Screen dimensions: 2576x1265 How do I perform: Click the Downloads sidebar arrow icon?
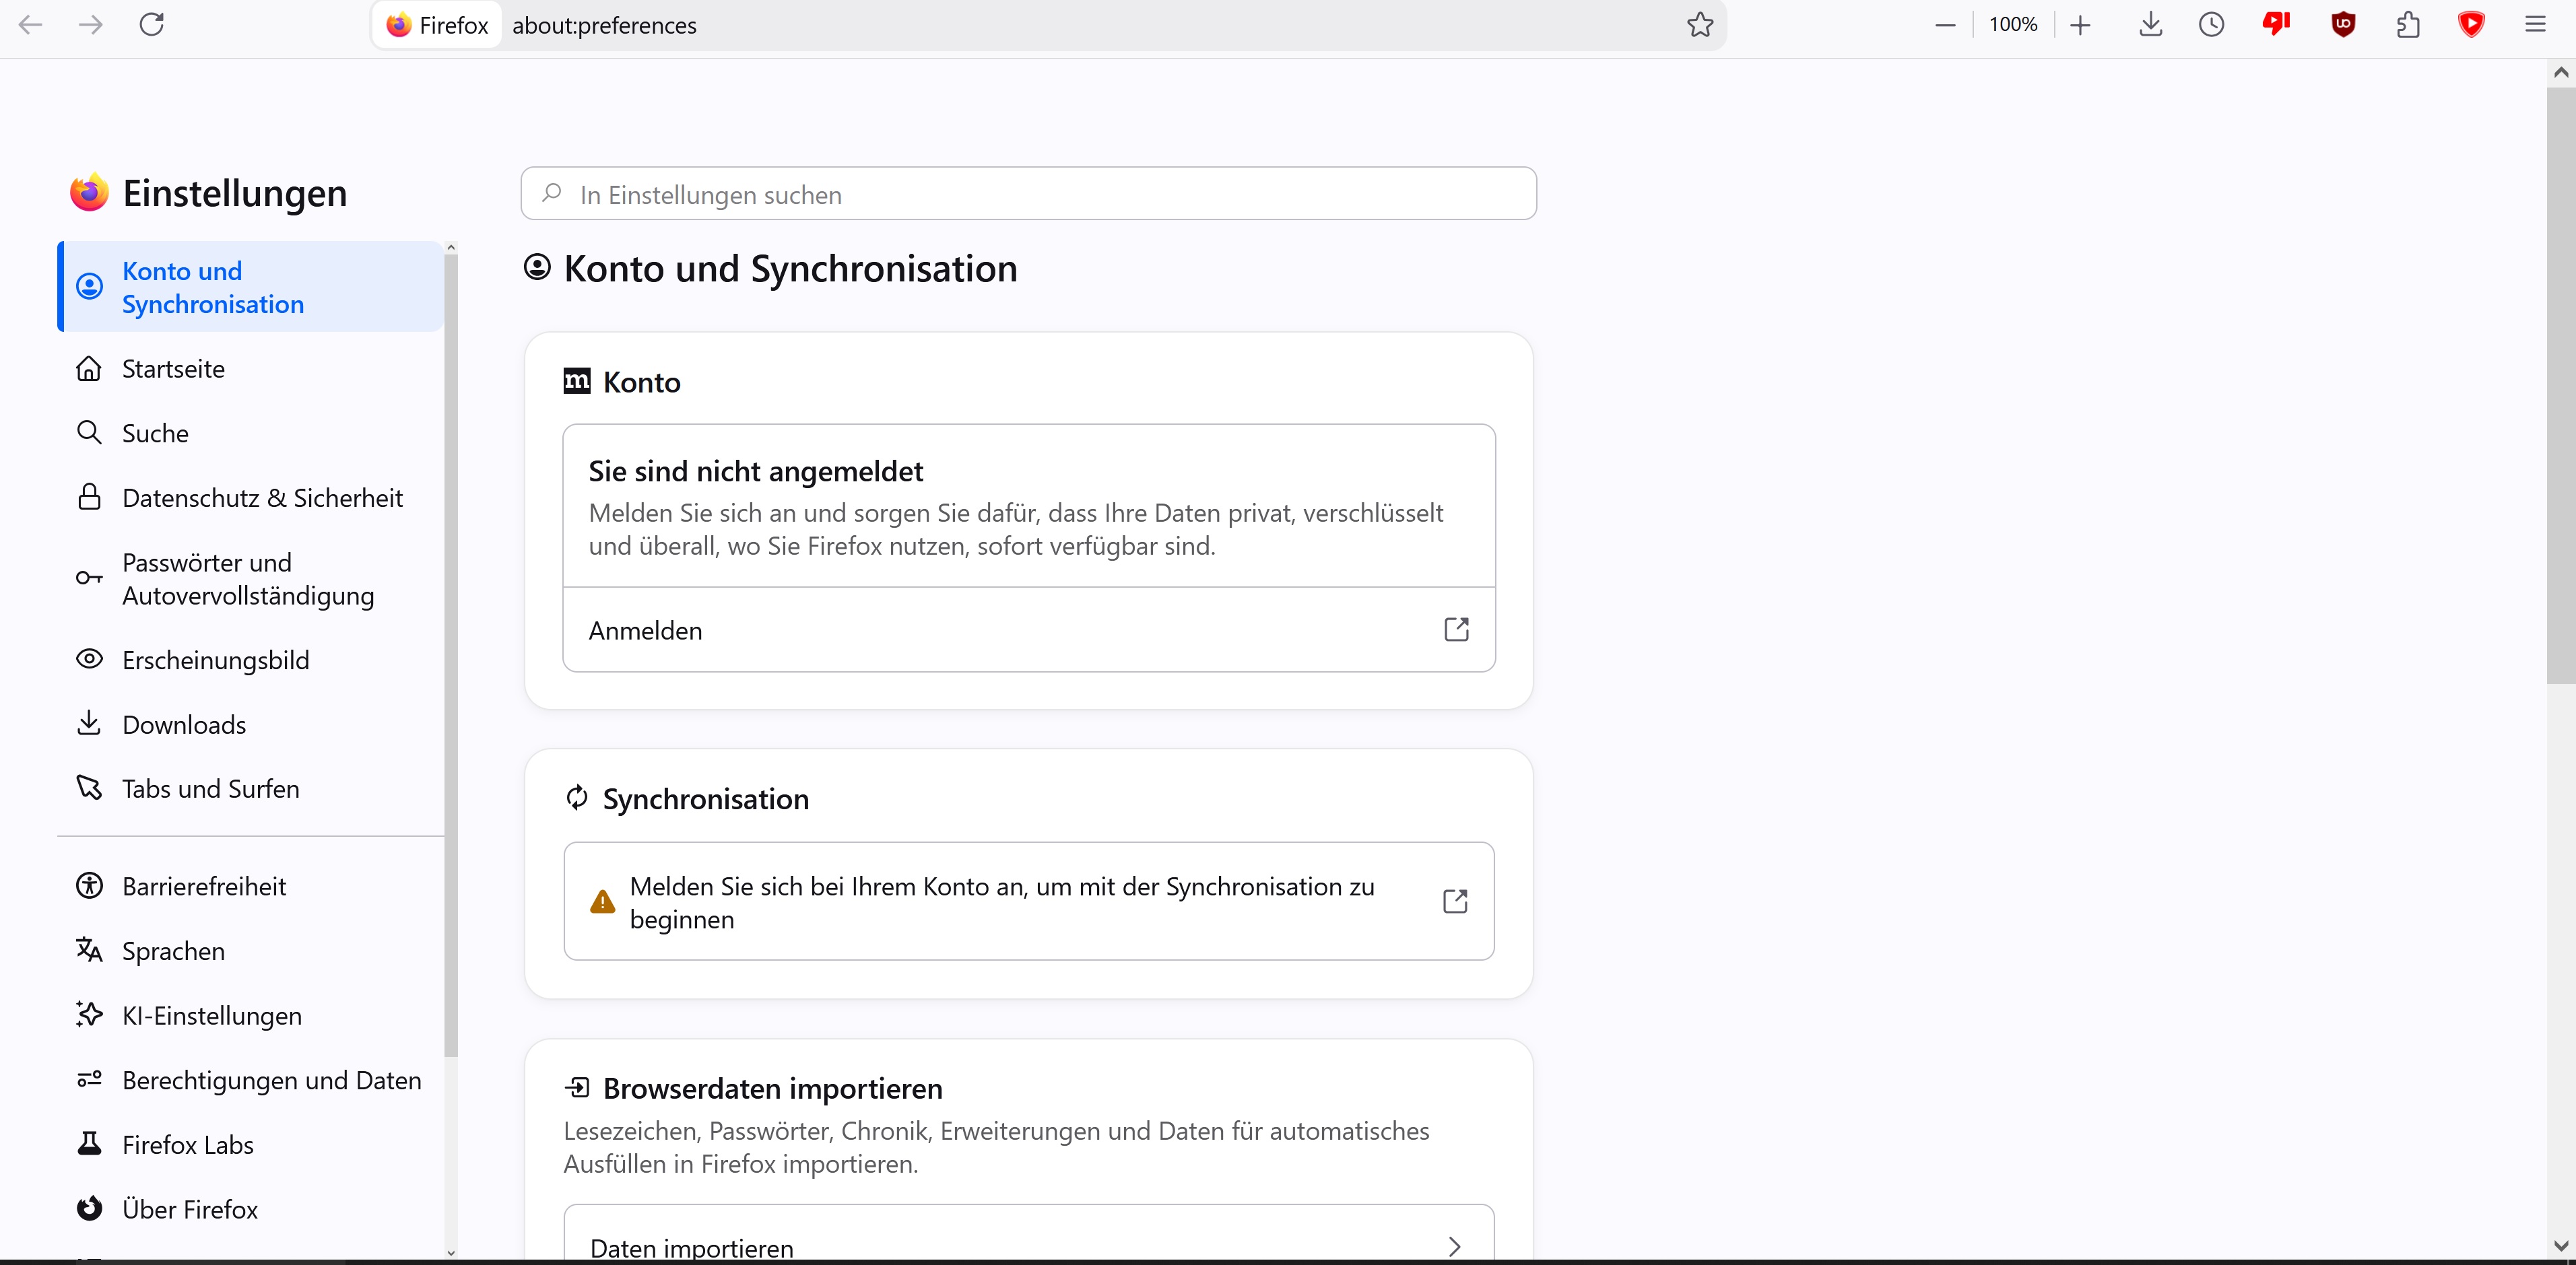pyautogui.click(x=89, y=723)
